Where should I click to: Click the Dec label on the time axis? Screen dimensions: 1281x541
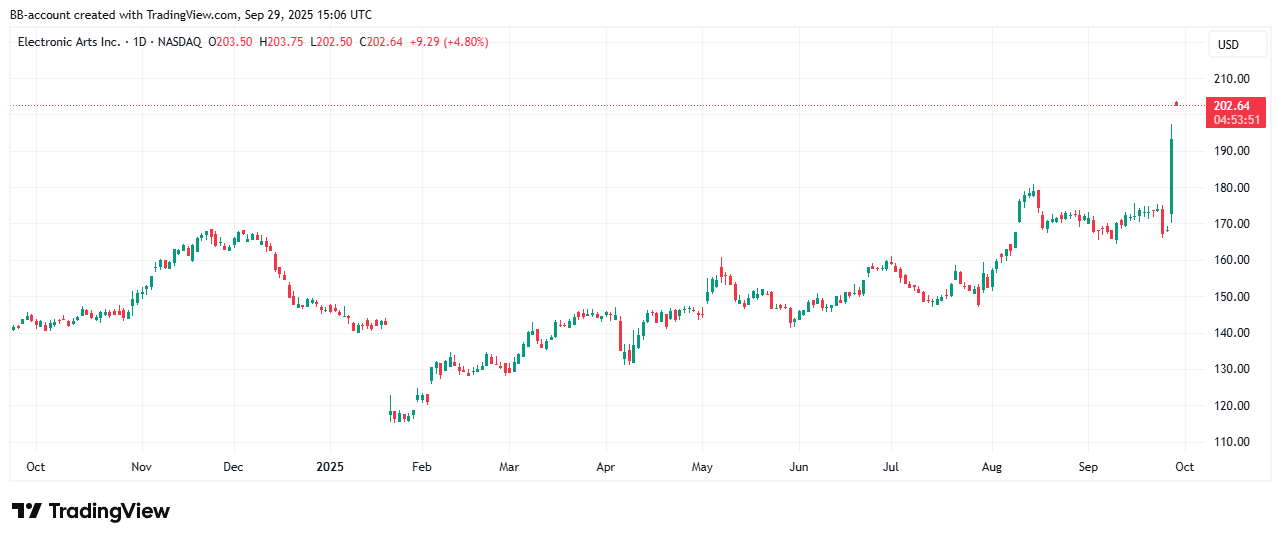(234, 467)
